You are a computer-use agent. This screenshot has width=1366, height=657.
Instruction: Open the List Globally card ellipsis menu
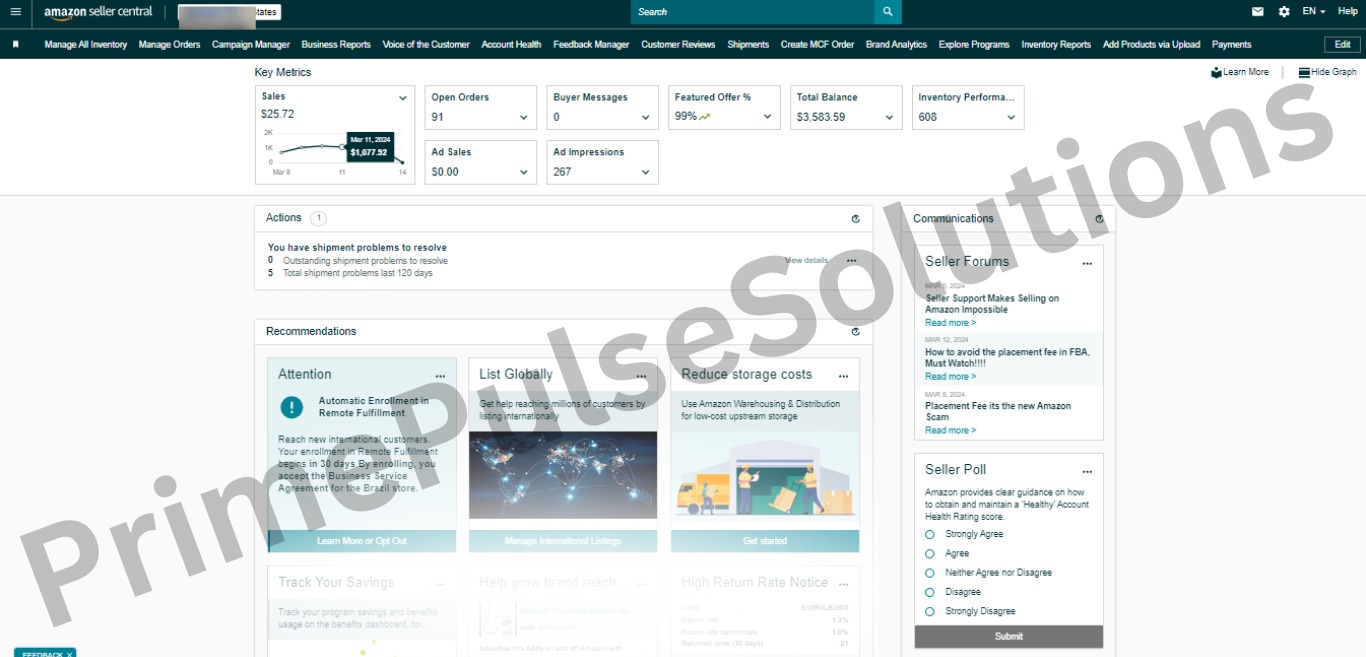point(641,377)
